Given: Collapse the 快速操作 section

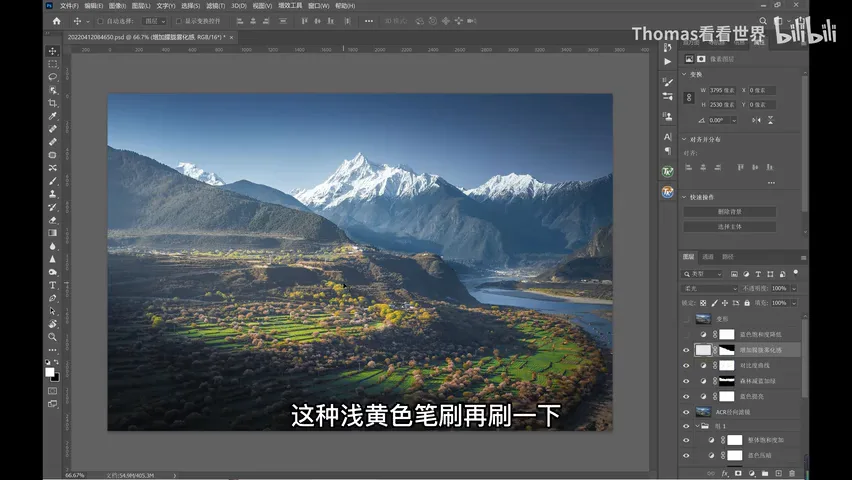Looking at the screenshot, I should click(x=684, y=197).
